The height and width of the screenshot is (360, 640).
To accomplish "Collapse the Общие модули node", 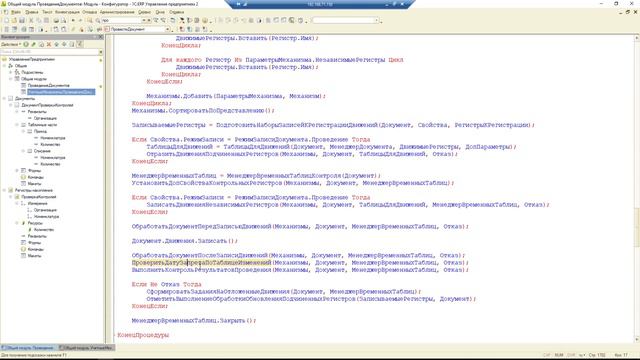I will pos(11,78).
